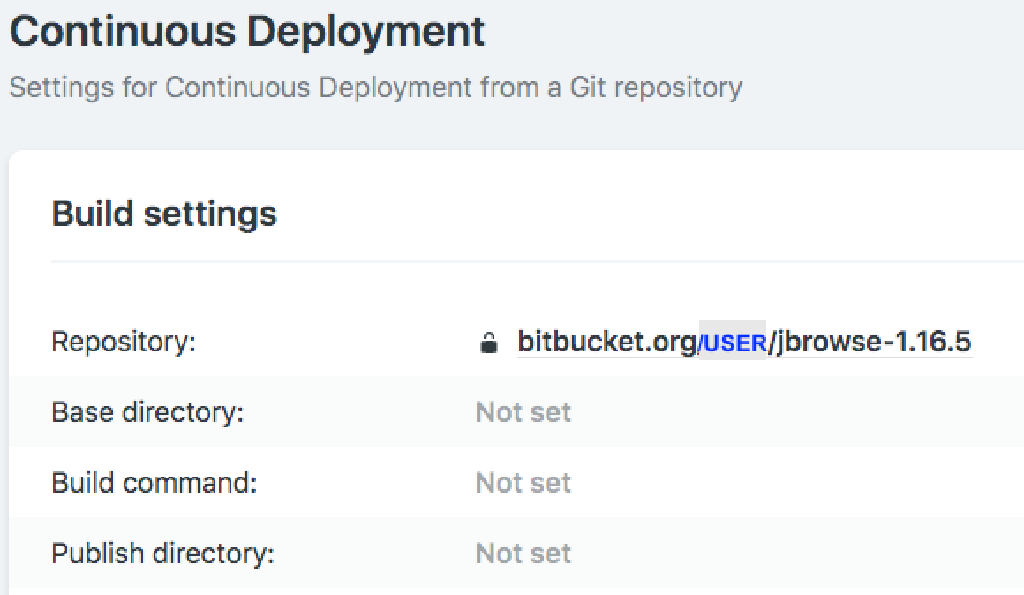1024x595 pixels.
Task: Click the Publish directory 'Not set' field
Action: pyautogui.click(x=523, y=553)
